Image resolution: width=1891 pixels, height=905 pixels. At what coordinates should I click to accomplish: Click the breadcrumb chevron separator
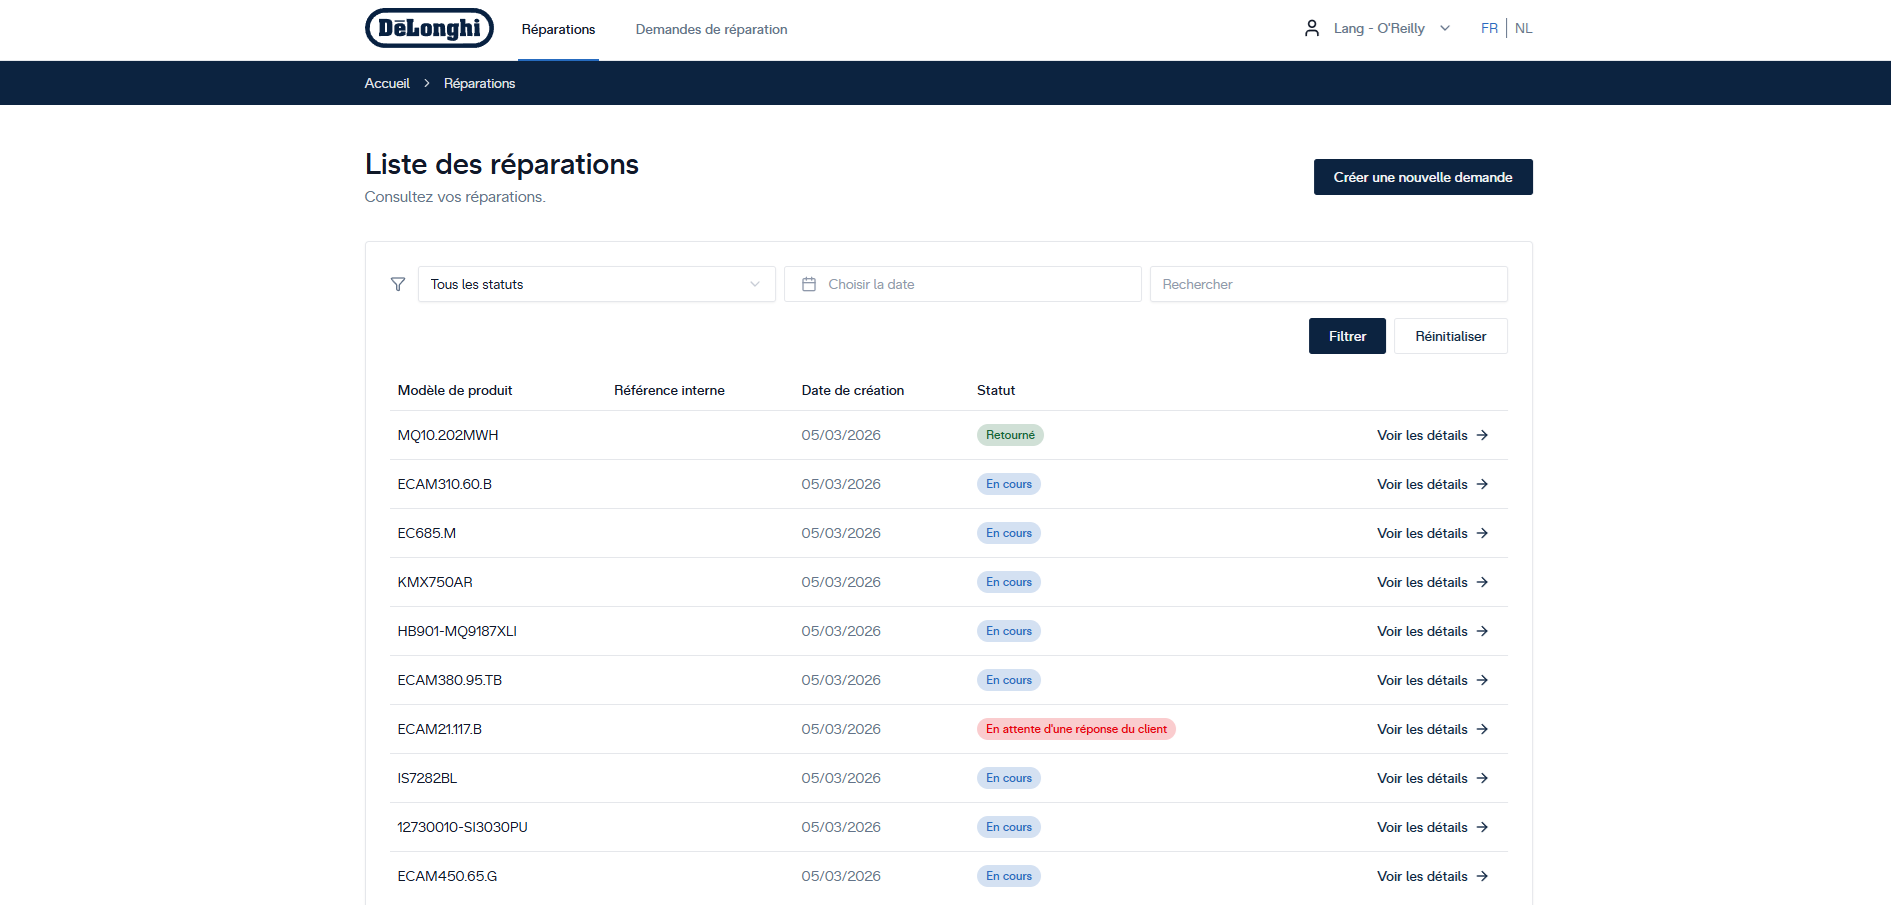click(x=427, y=83)
